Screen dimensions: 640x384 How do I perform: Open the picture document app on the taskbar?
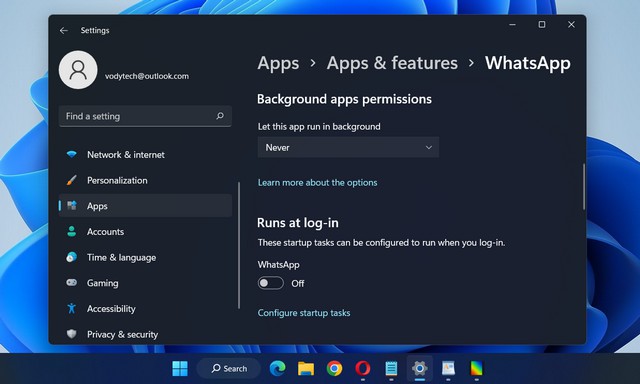pyautogui.click(x=448, y=368)
